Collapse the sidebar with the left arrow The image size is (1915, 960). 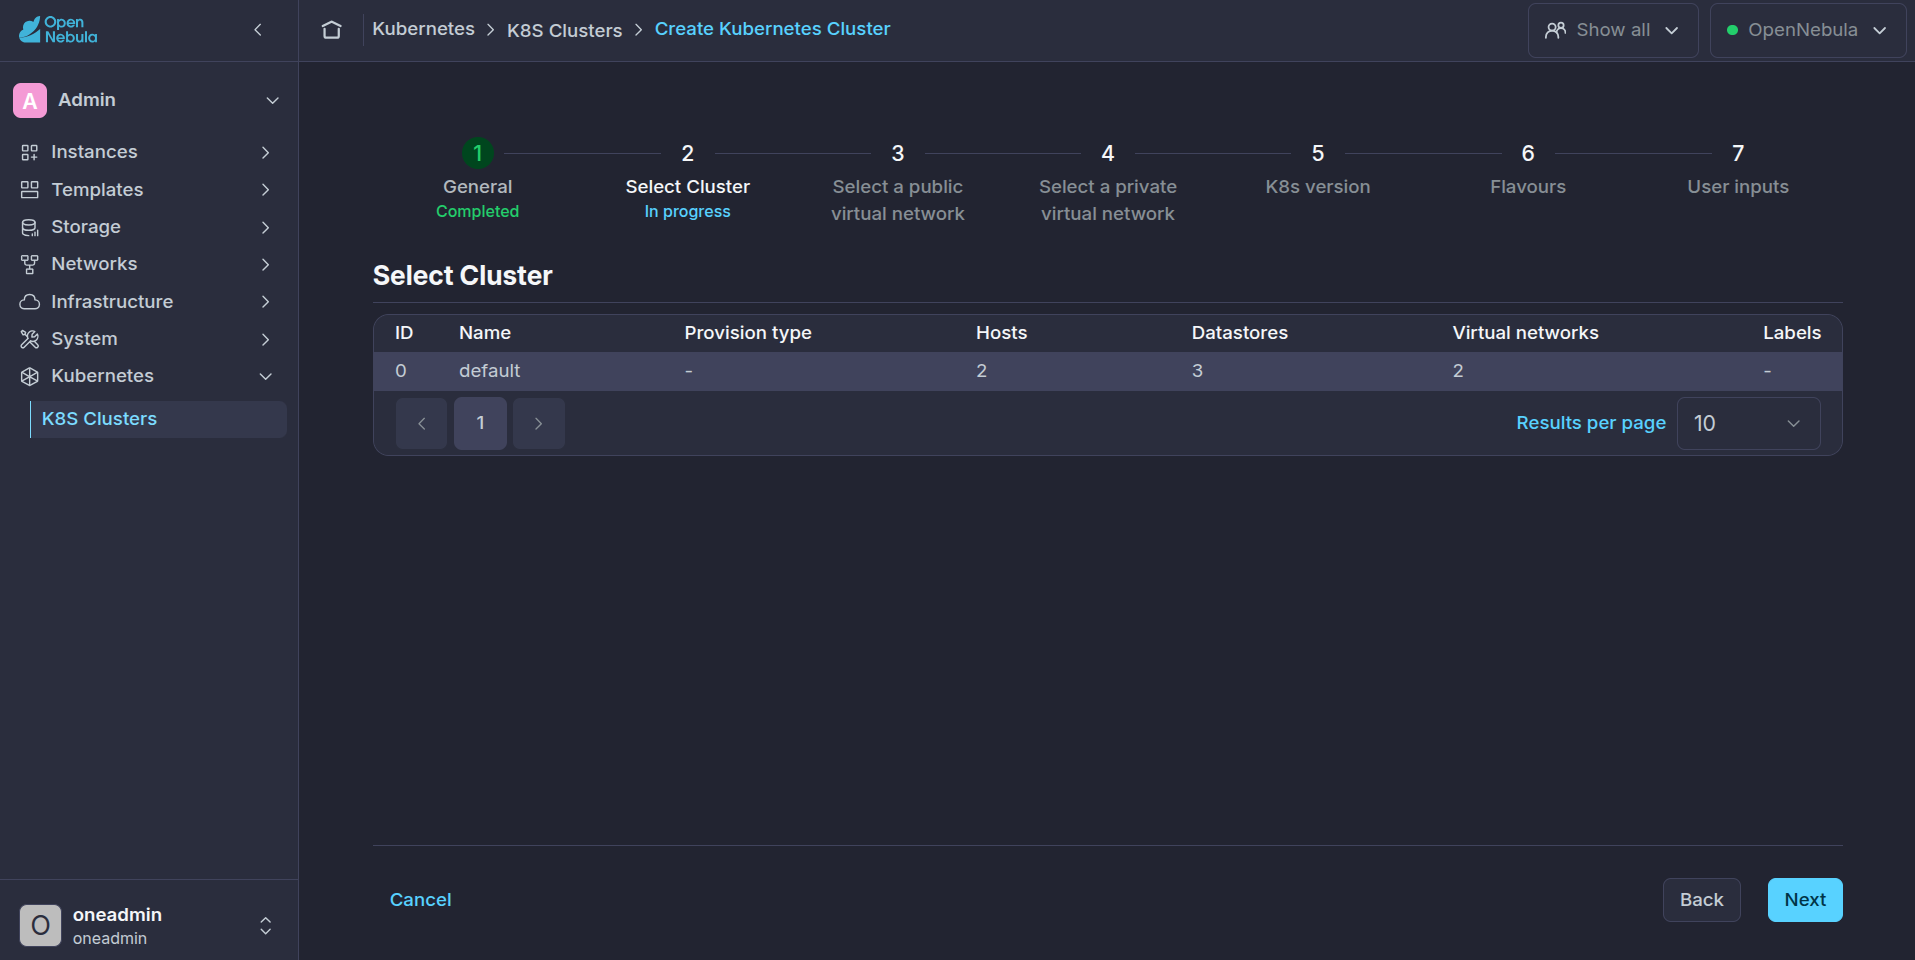(x=258, y=30)
